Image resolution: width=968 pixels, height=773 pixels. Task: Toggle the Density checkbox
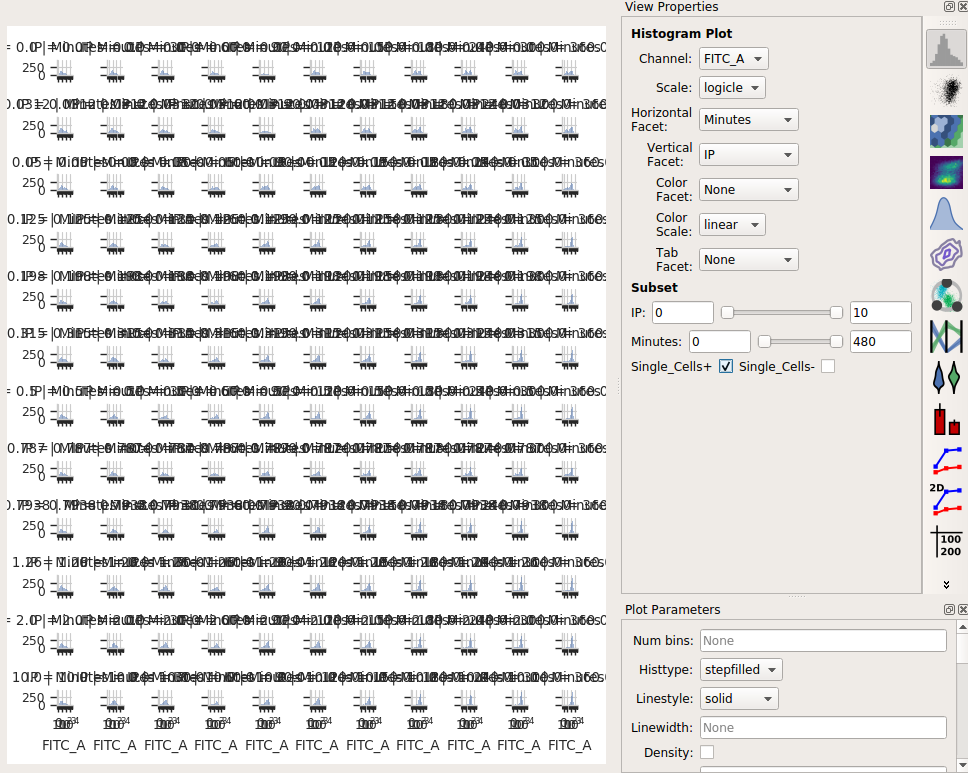click(x=707, y=752)
